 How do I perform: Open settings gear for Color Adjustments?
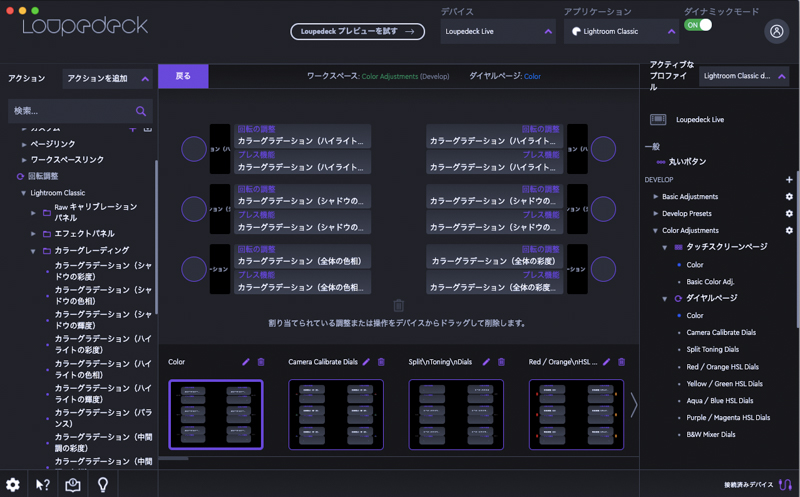[789, 231]
